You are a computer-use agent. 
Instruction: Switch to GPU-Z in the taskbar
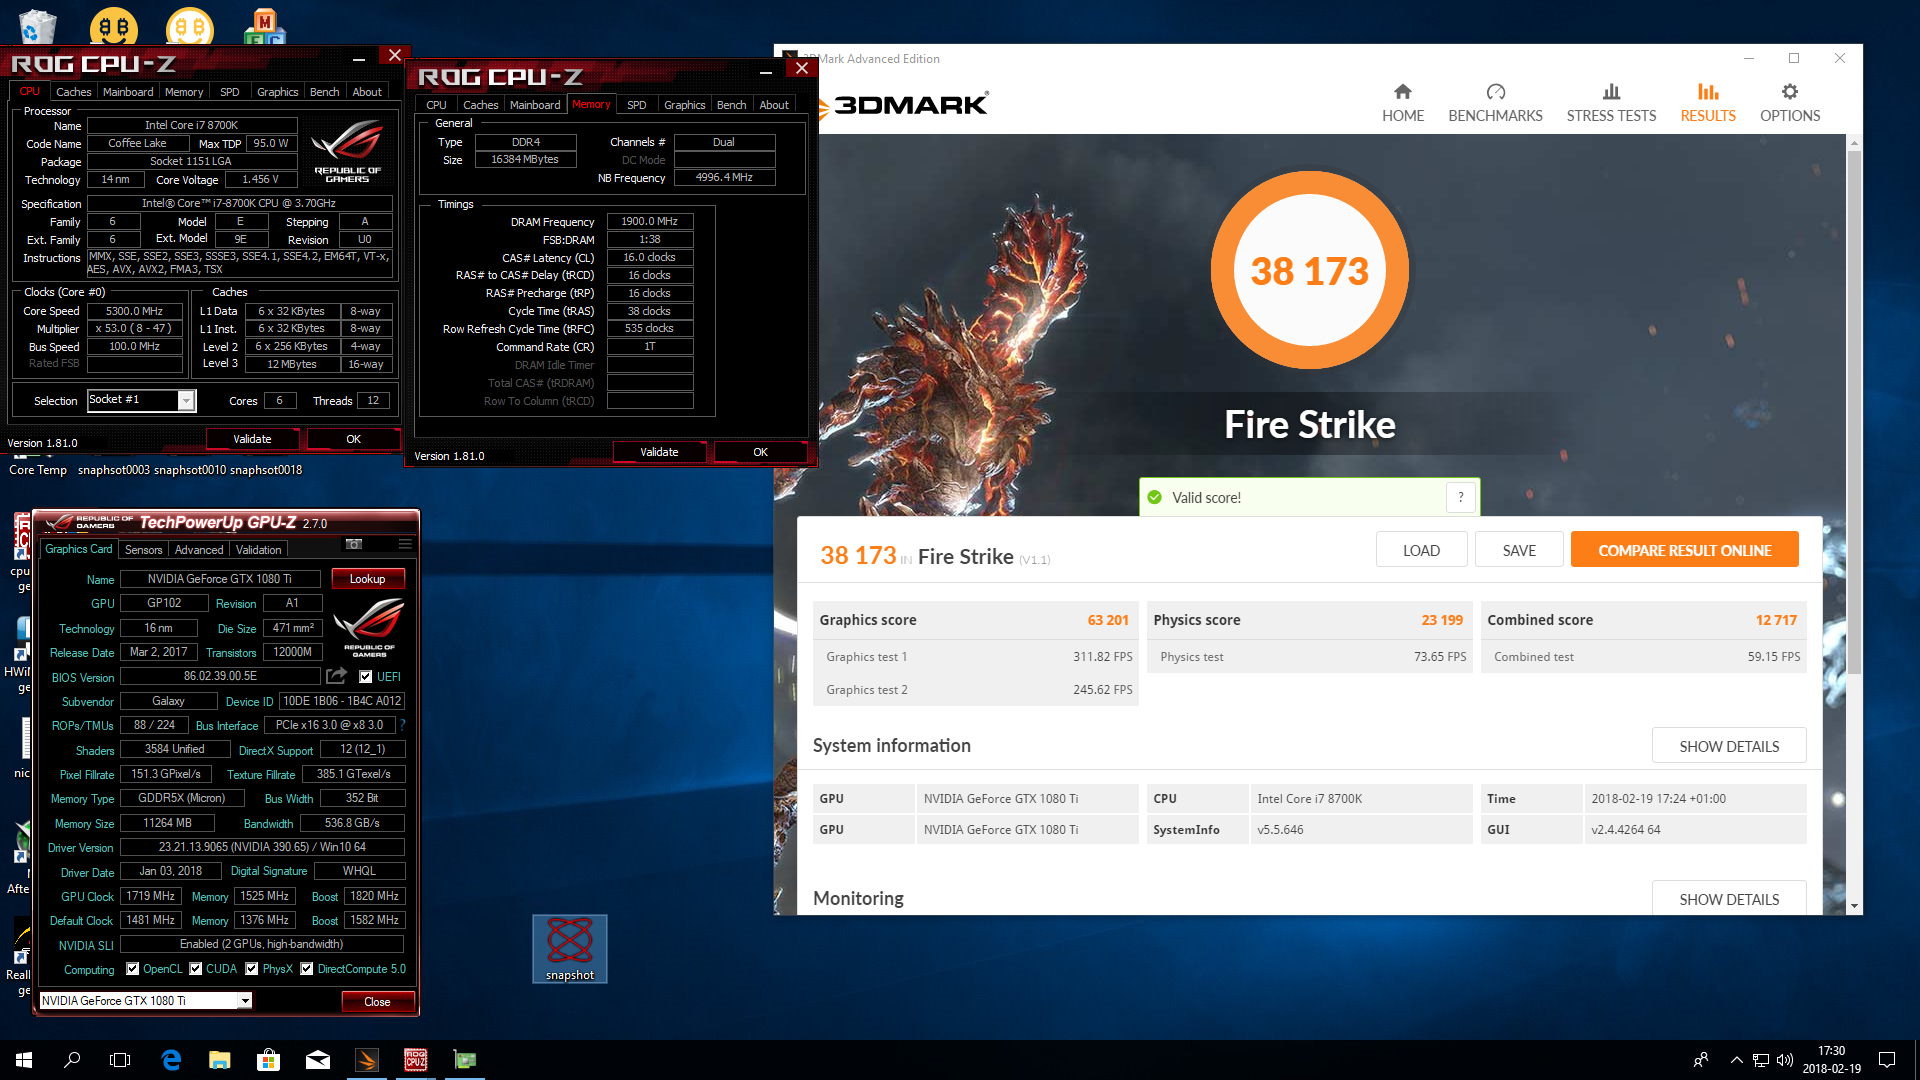coord(465,1060)
